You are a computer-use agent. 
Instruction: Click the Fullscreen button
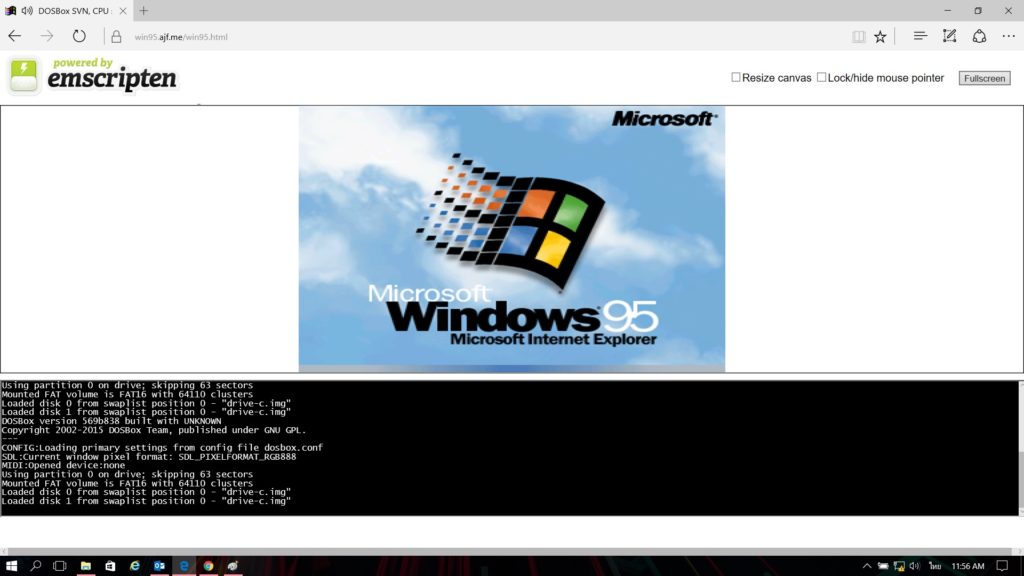[x=984, y=77]
